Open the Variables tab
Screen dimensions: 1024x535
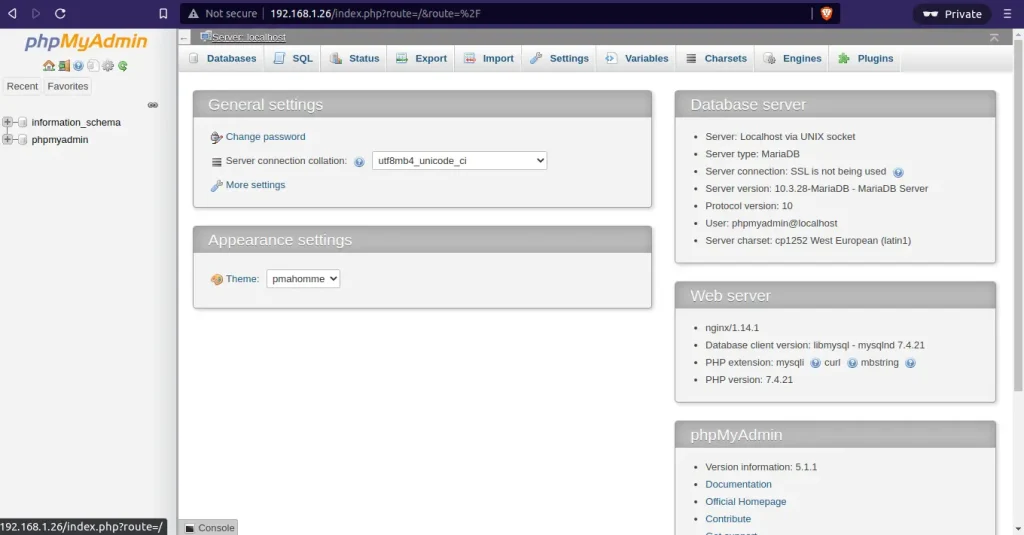637,58
